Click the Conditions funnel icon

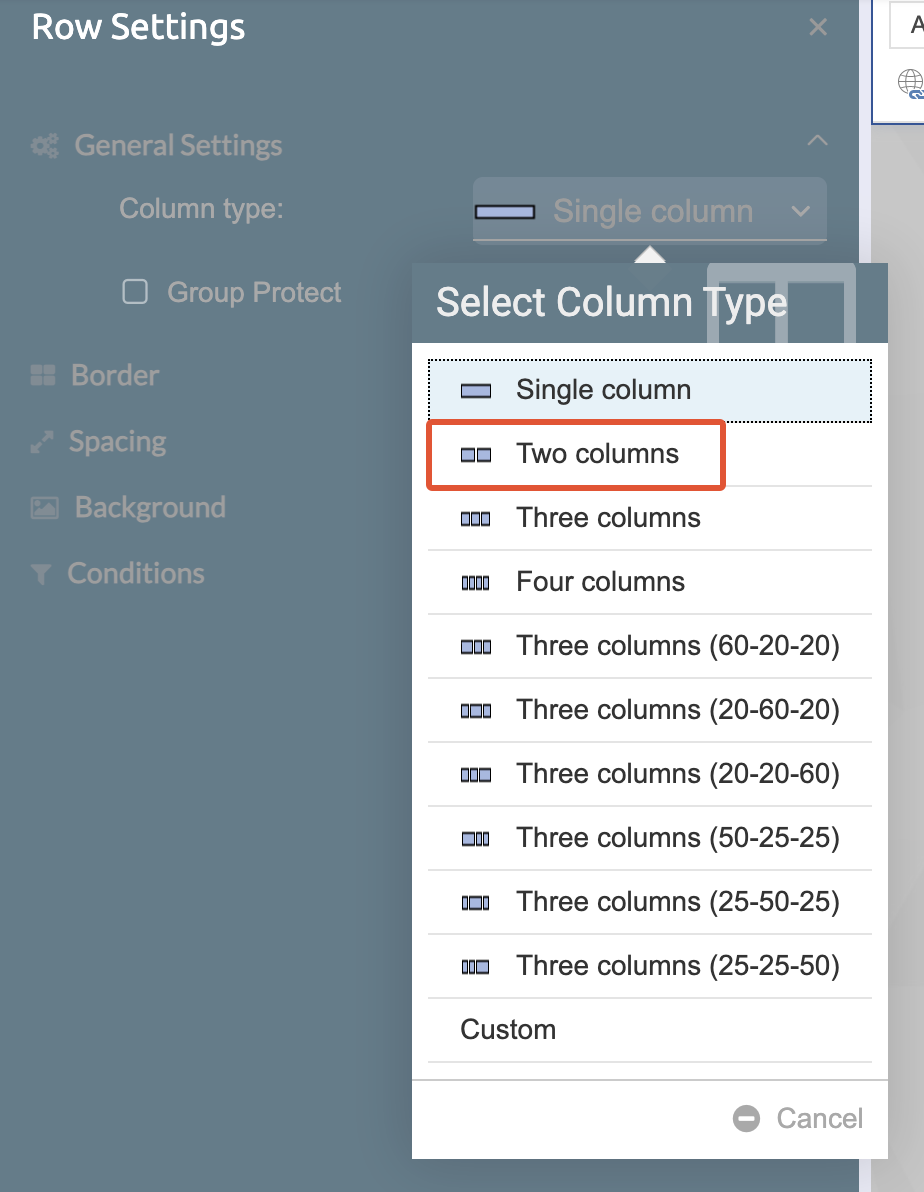click(41, 574)
